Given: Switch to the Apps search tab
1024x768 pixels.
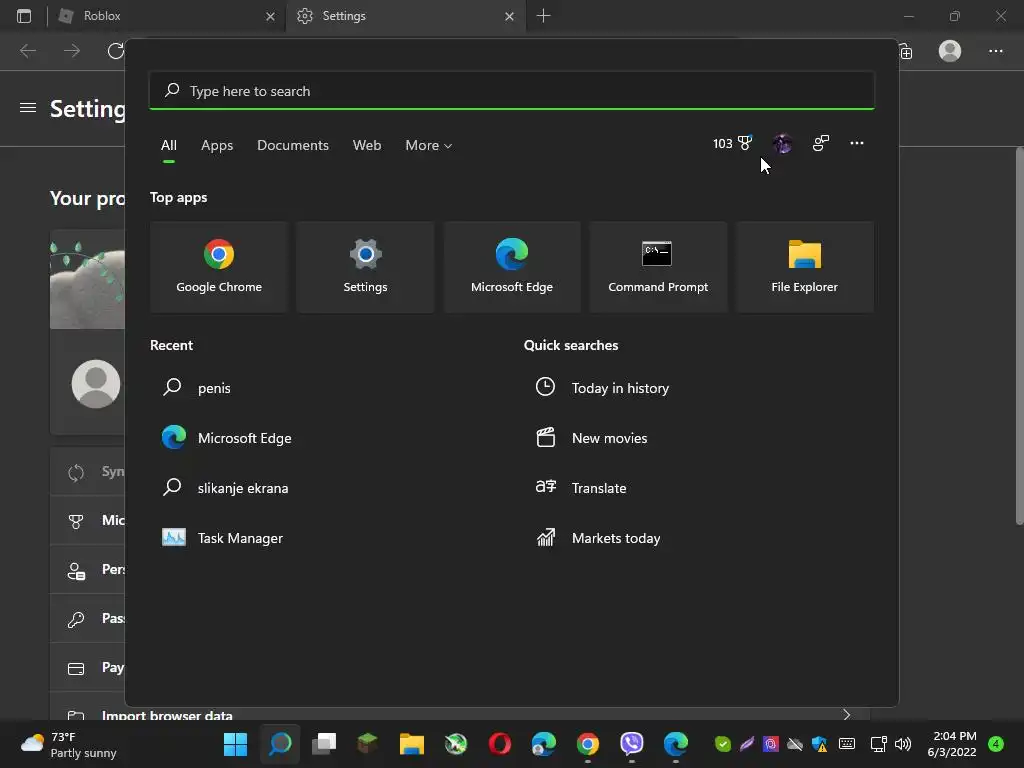Looking at the screenshot, I should click(x=217, y=145).
